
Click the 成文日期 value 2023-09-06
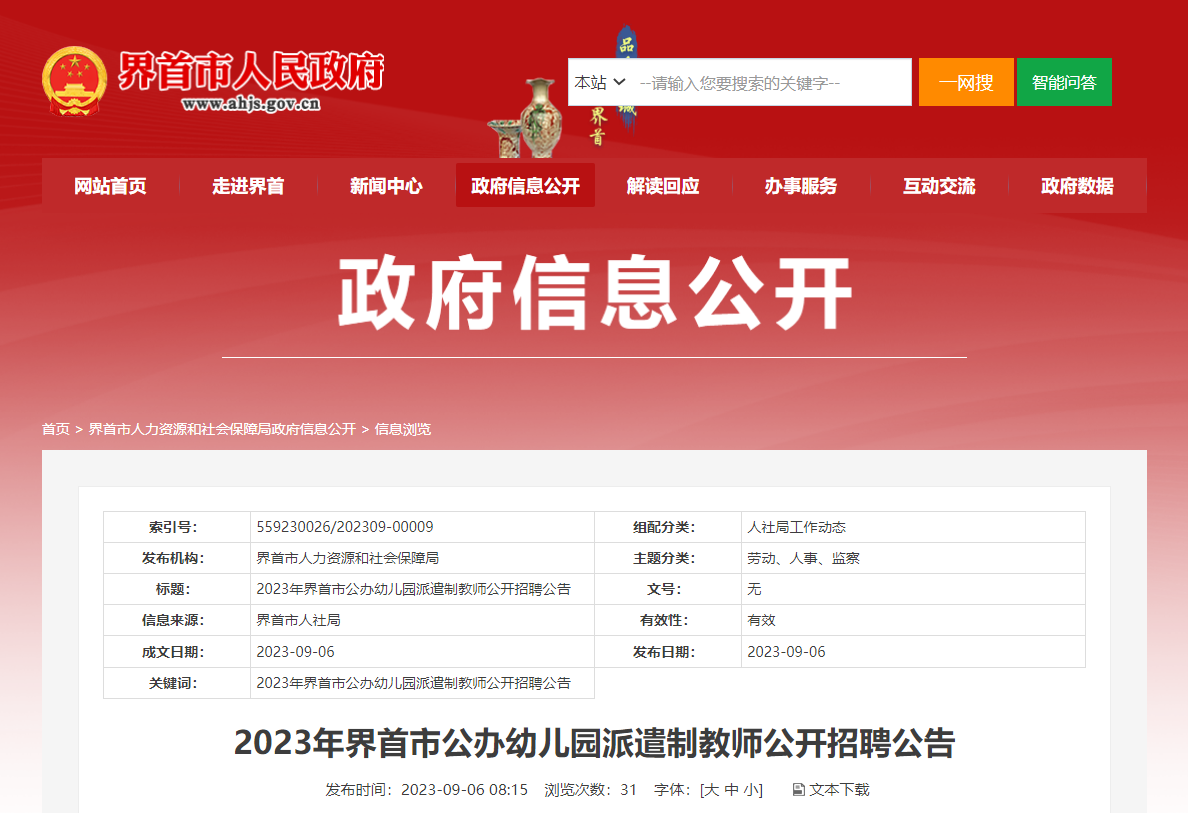point(295,652)
